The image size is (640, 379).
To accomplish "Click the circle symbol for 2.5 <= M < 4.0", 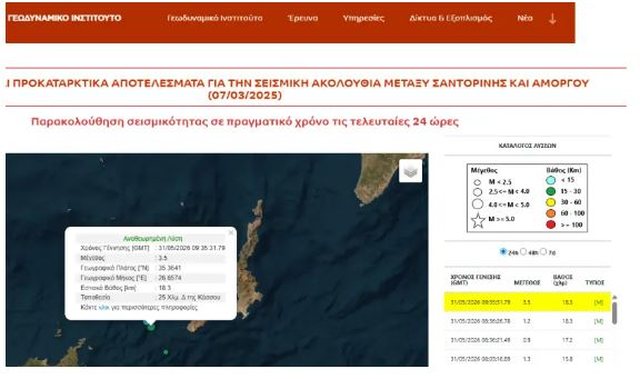I will click(x=477, y=192).
